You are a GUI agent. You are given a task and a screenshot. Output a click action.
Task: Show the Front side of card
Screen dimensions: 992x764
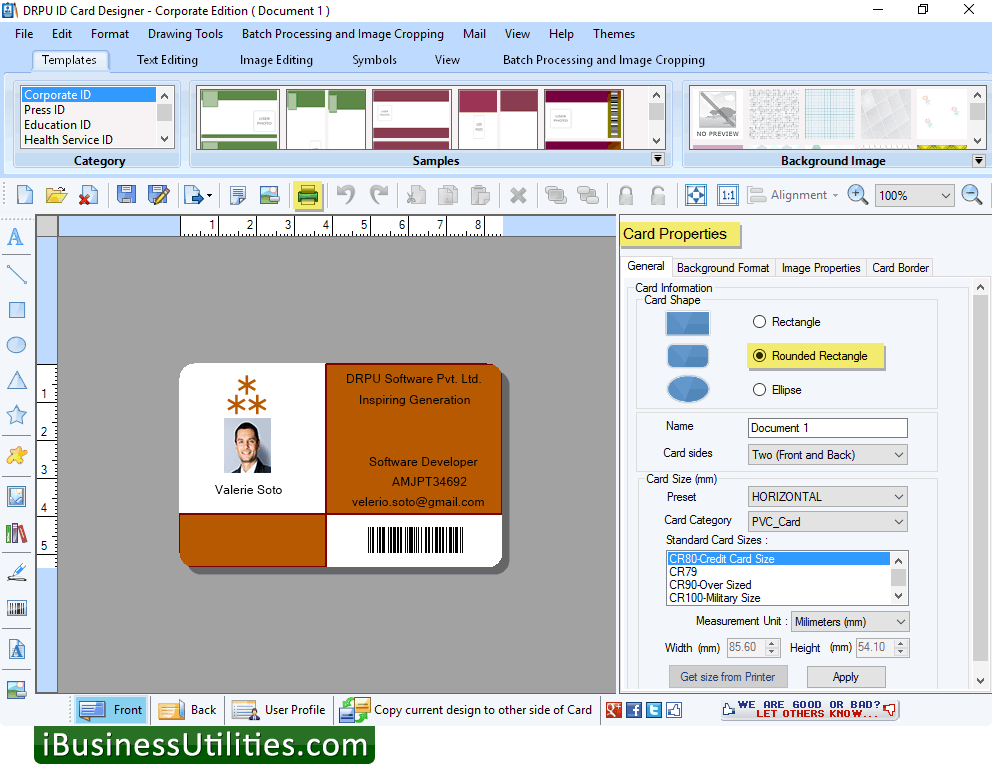coord(111,710)
